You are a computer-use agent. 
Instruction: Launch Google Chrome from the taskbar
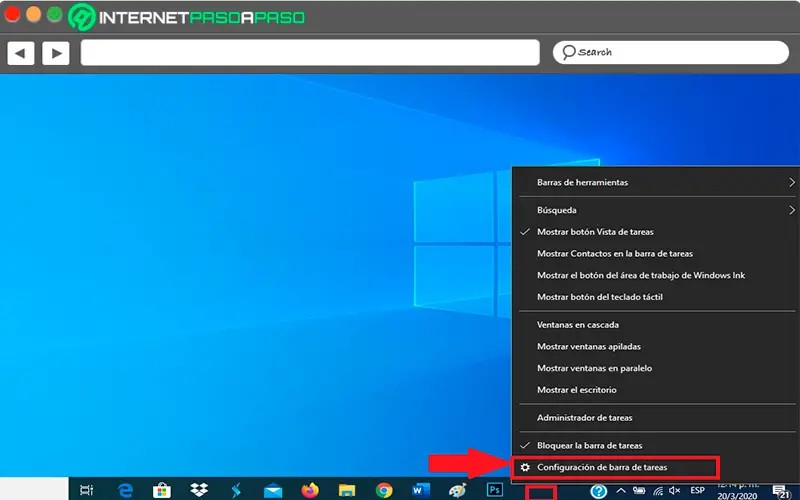pos(384,490)
